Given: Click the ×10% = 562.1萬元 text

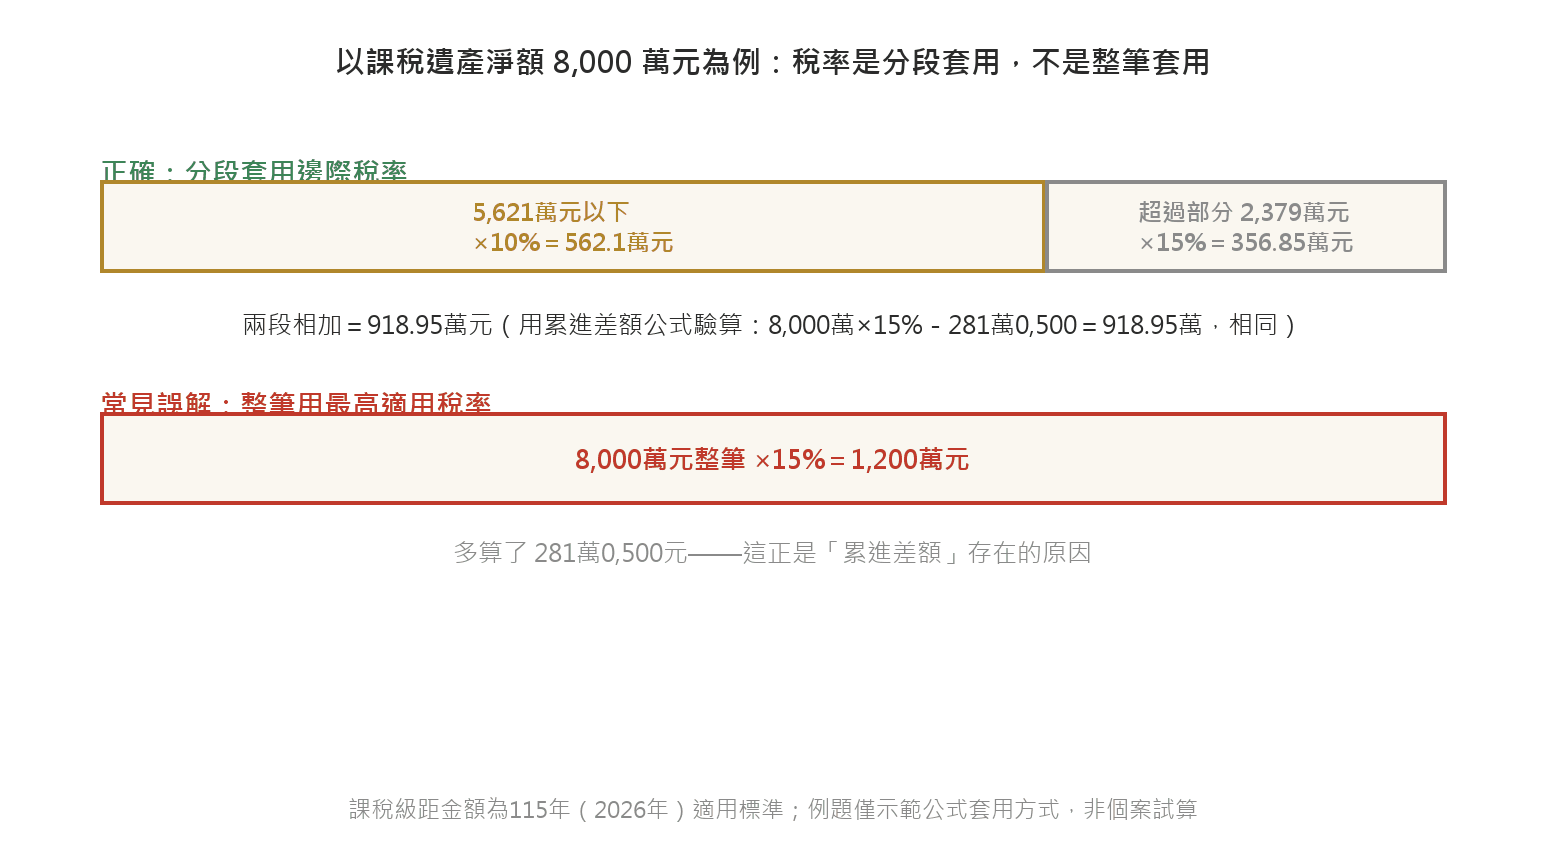Looking at the screenshot, I should click(x=573, y=242).
